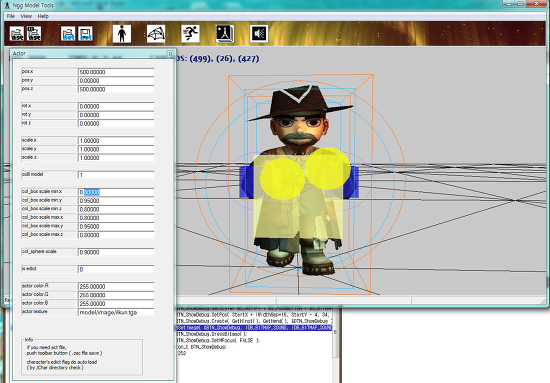Click the col_box scale min.z field
The image size is (550, 383).
tap(116, 209)
